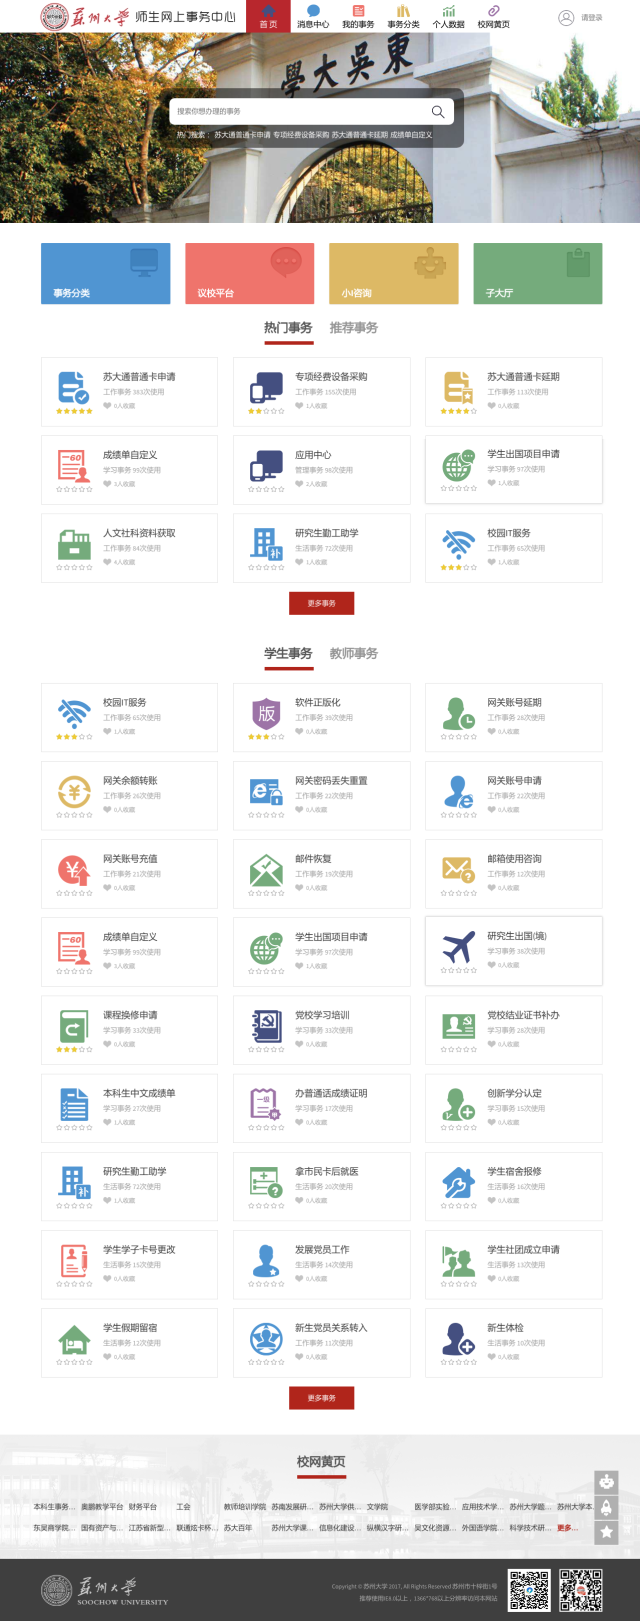Click the search magnifier icon

[x=438, y=112]
